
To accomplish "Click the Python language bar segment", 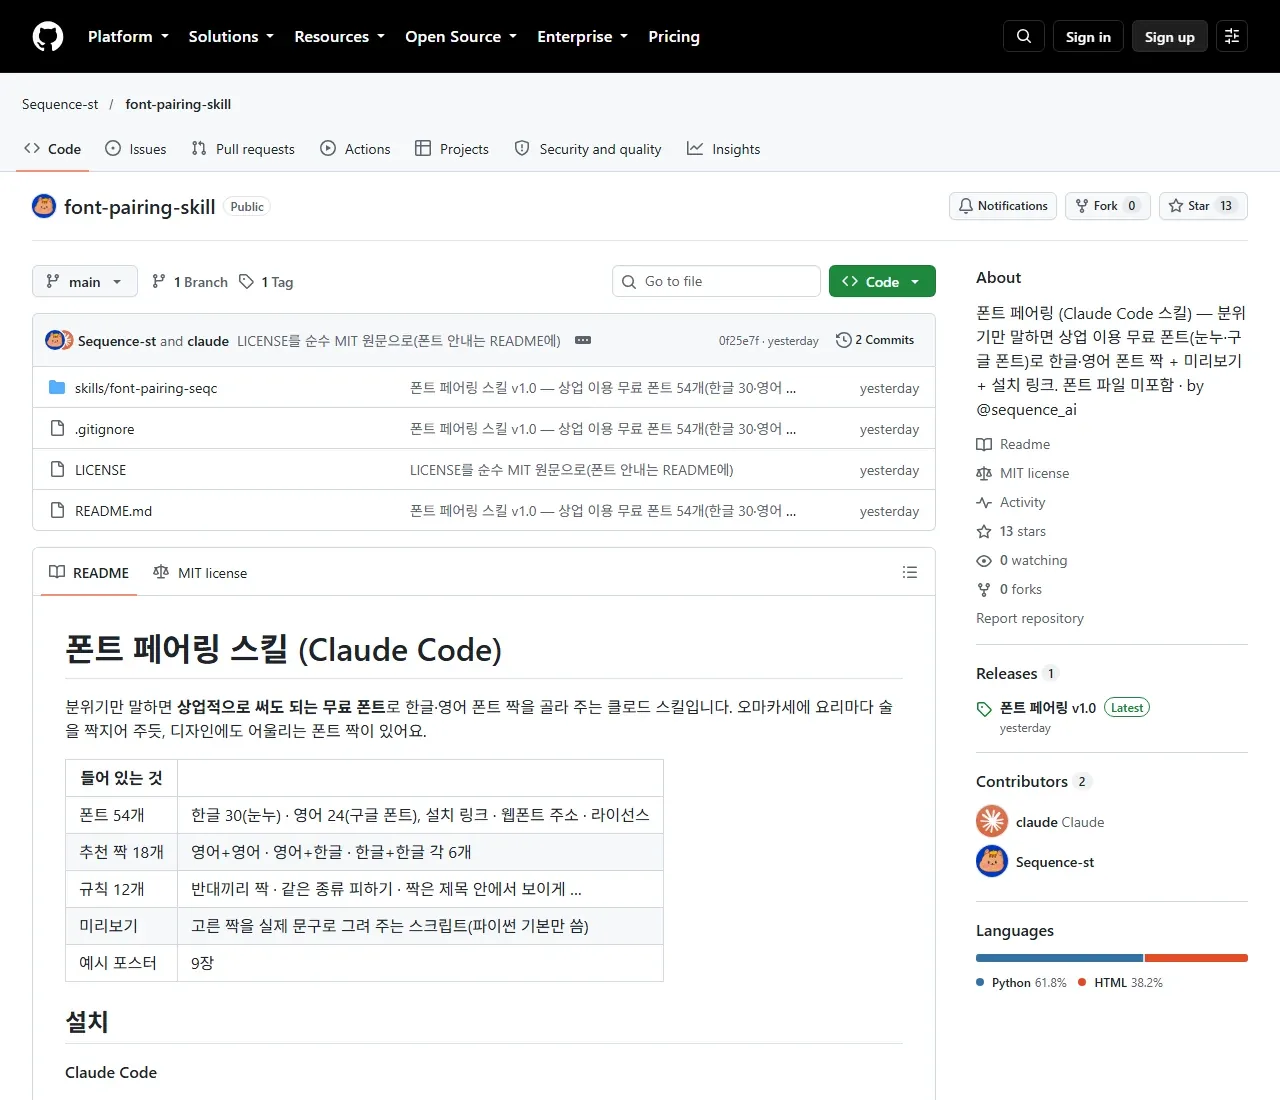I will [1059, 958].
